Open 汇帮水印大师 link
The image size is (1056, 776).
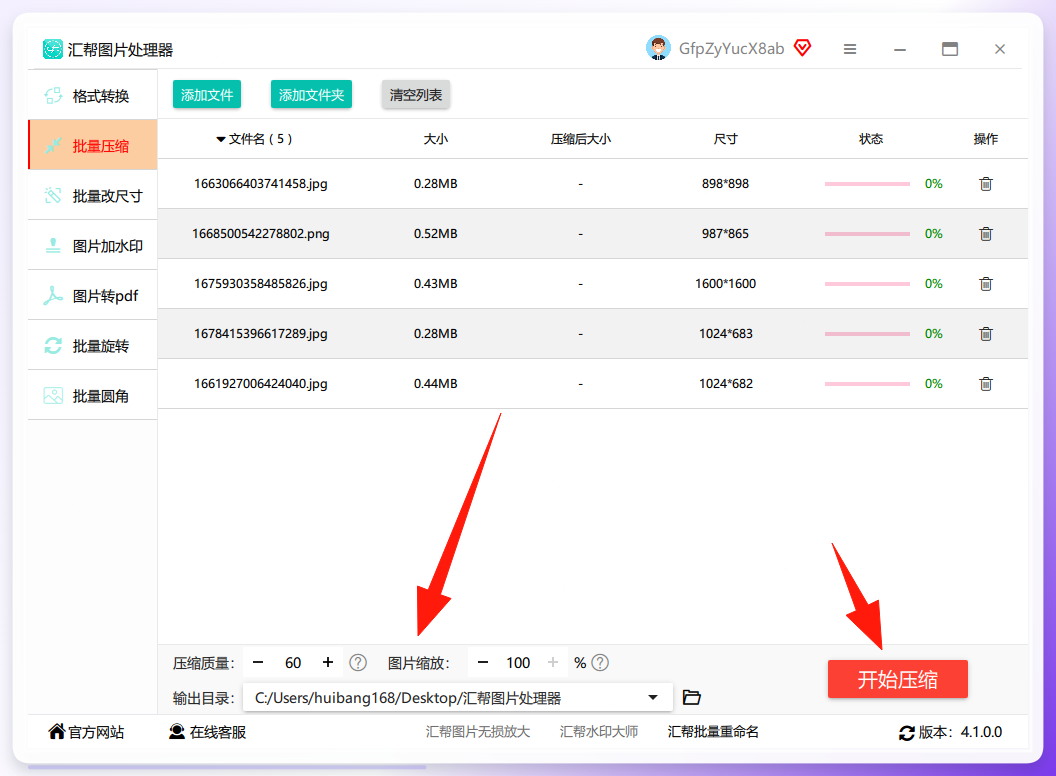coord(599,732)
